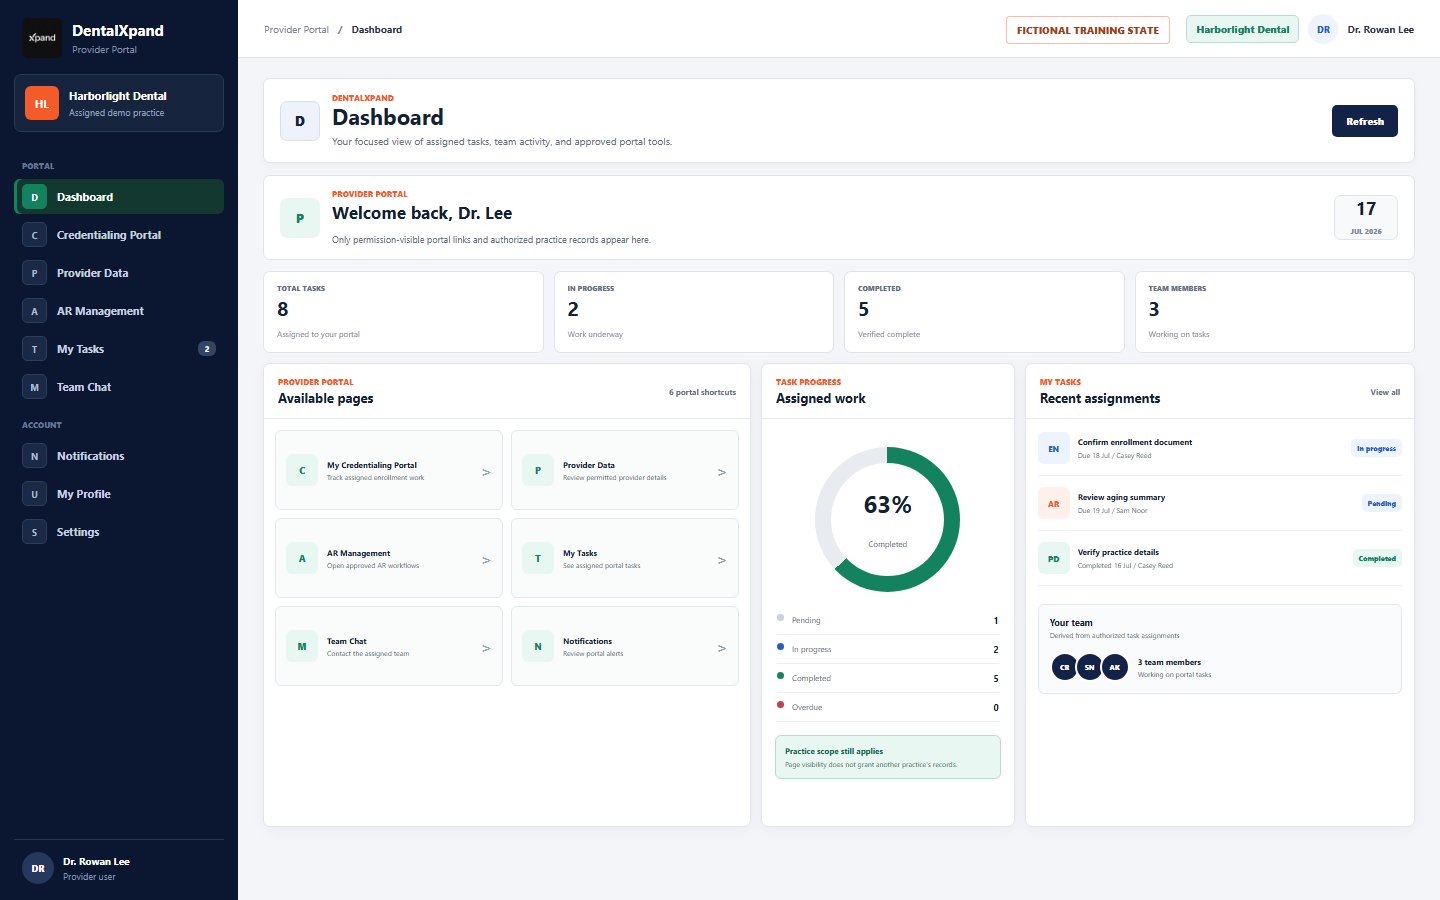
Task: Click the Harborlight Dental badge in top bar
Action: click(1242, 30)
